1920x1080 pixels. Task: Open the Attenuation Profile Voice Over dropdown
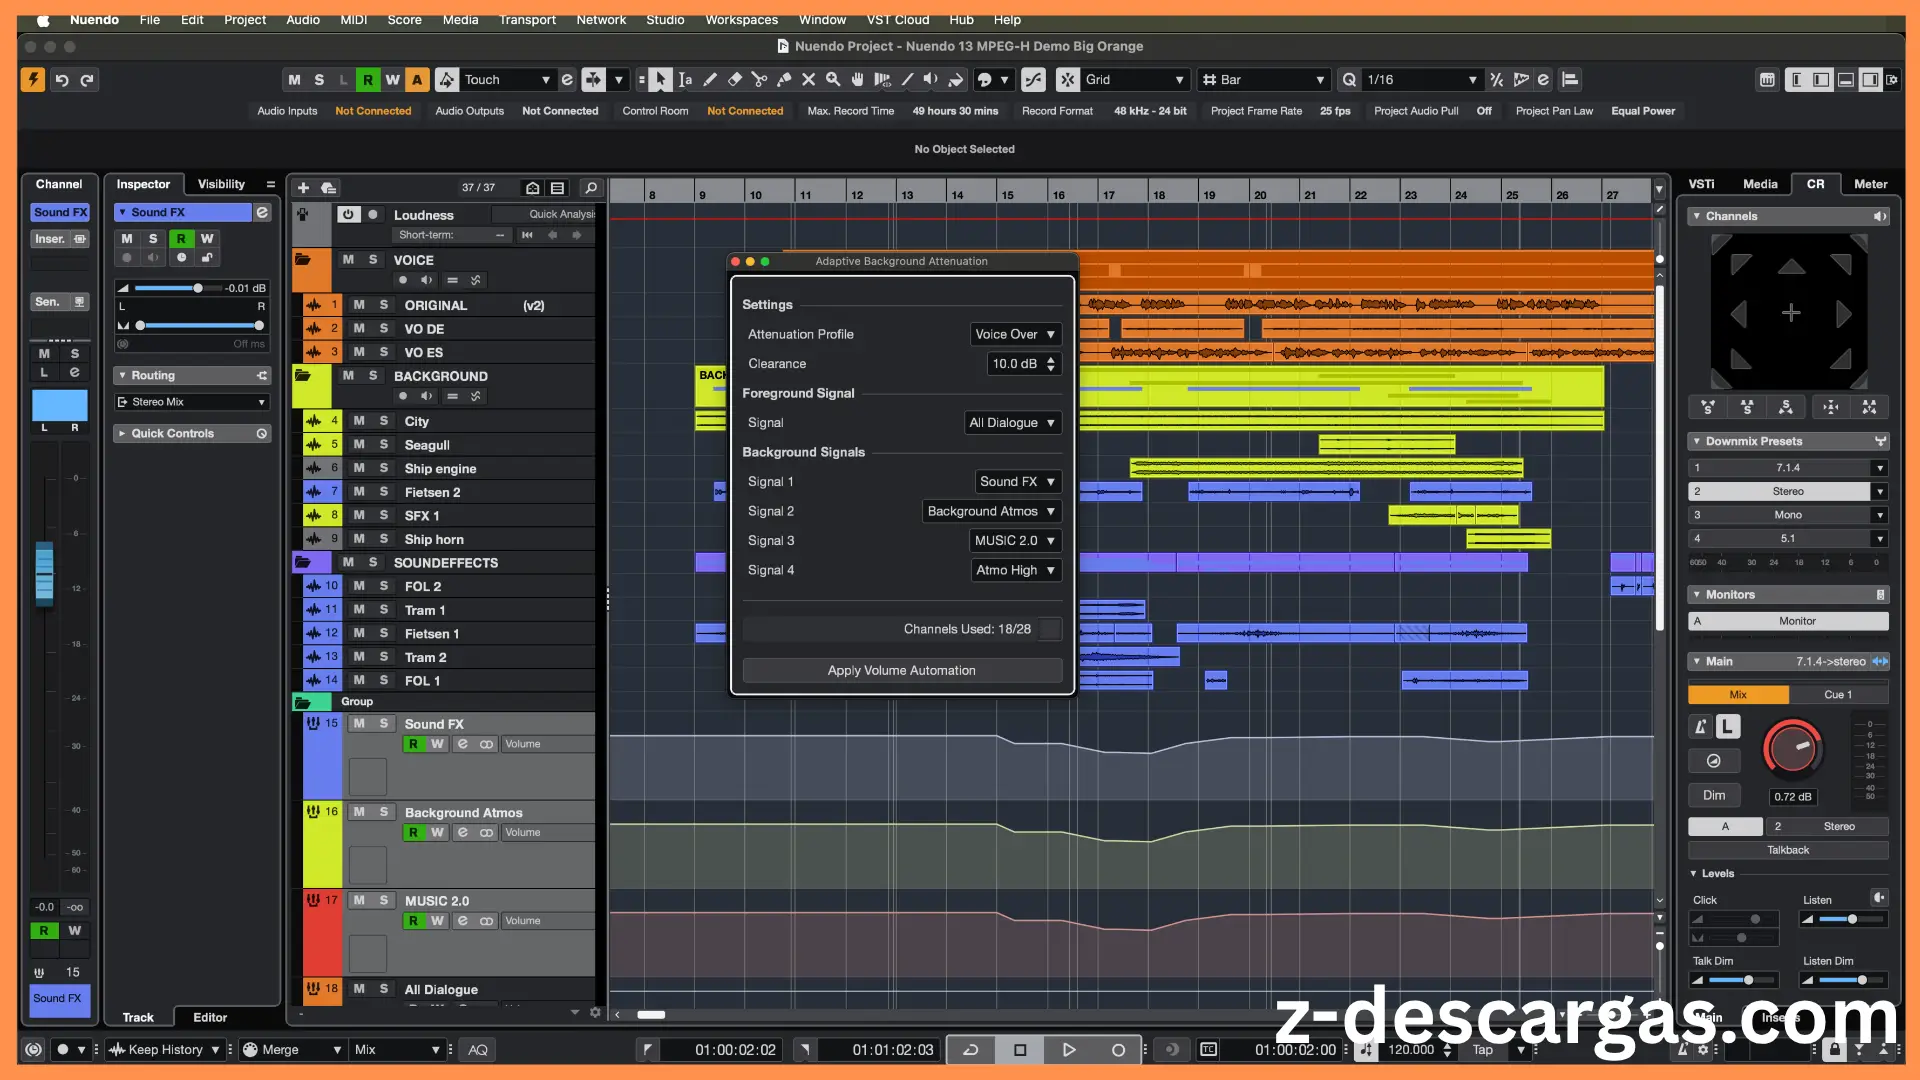pos(1015,334)
